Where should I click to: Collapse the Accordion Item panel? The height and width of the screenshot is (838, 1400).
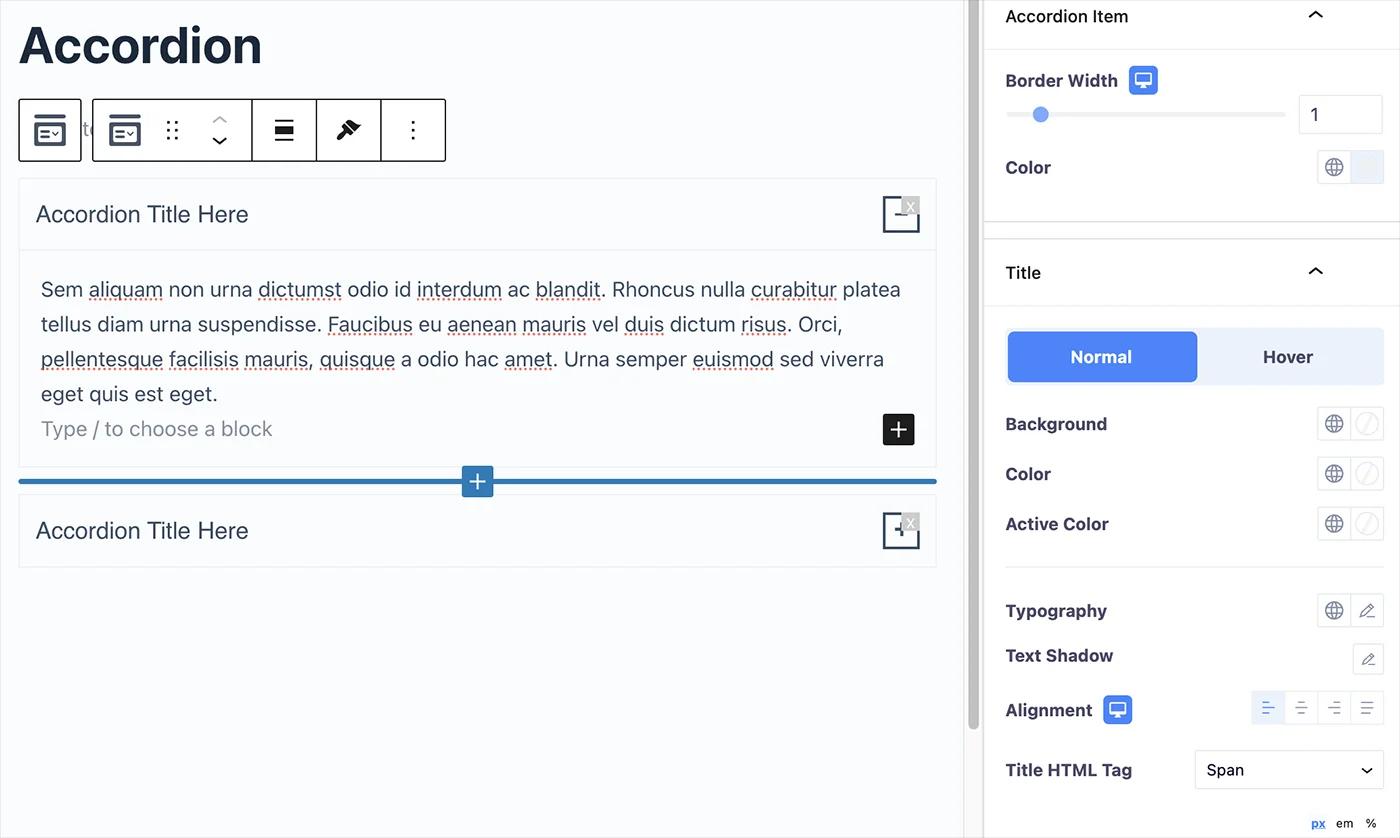click(1316, 16)
